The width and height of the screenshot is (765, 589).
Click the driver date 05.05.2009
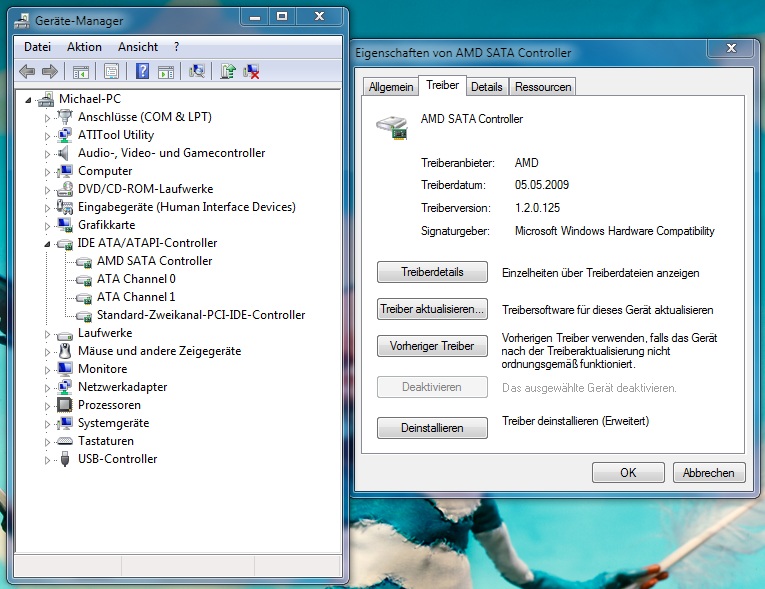(542, 185)
